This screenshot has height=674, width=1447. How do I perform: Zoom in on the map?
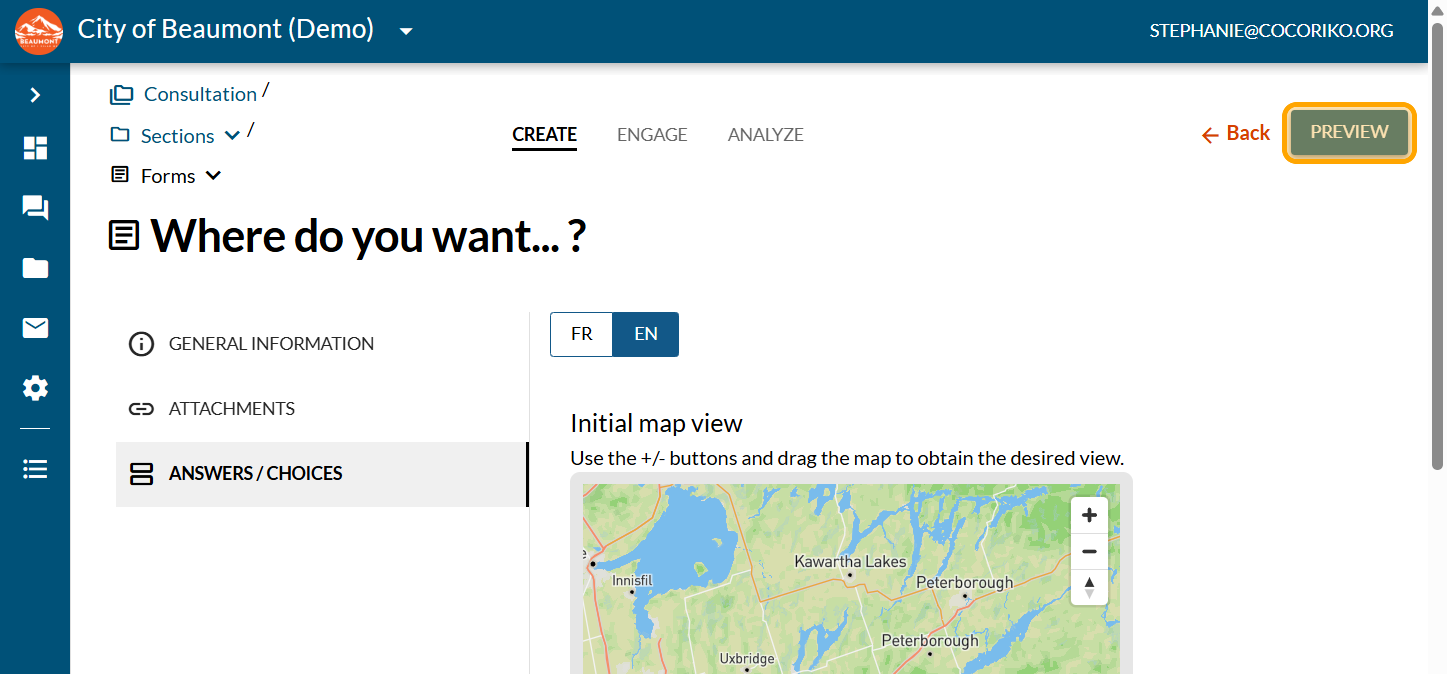[1089, 516]
